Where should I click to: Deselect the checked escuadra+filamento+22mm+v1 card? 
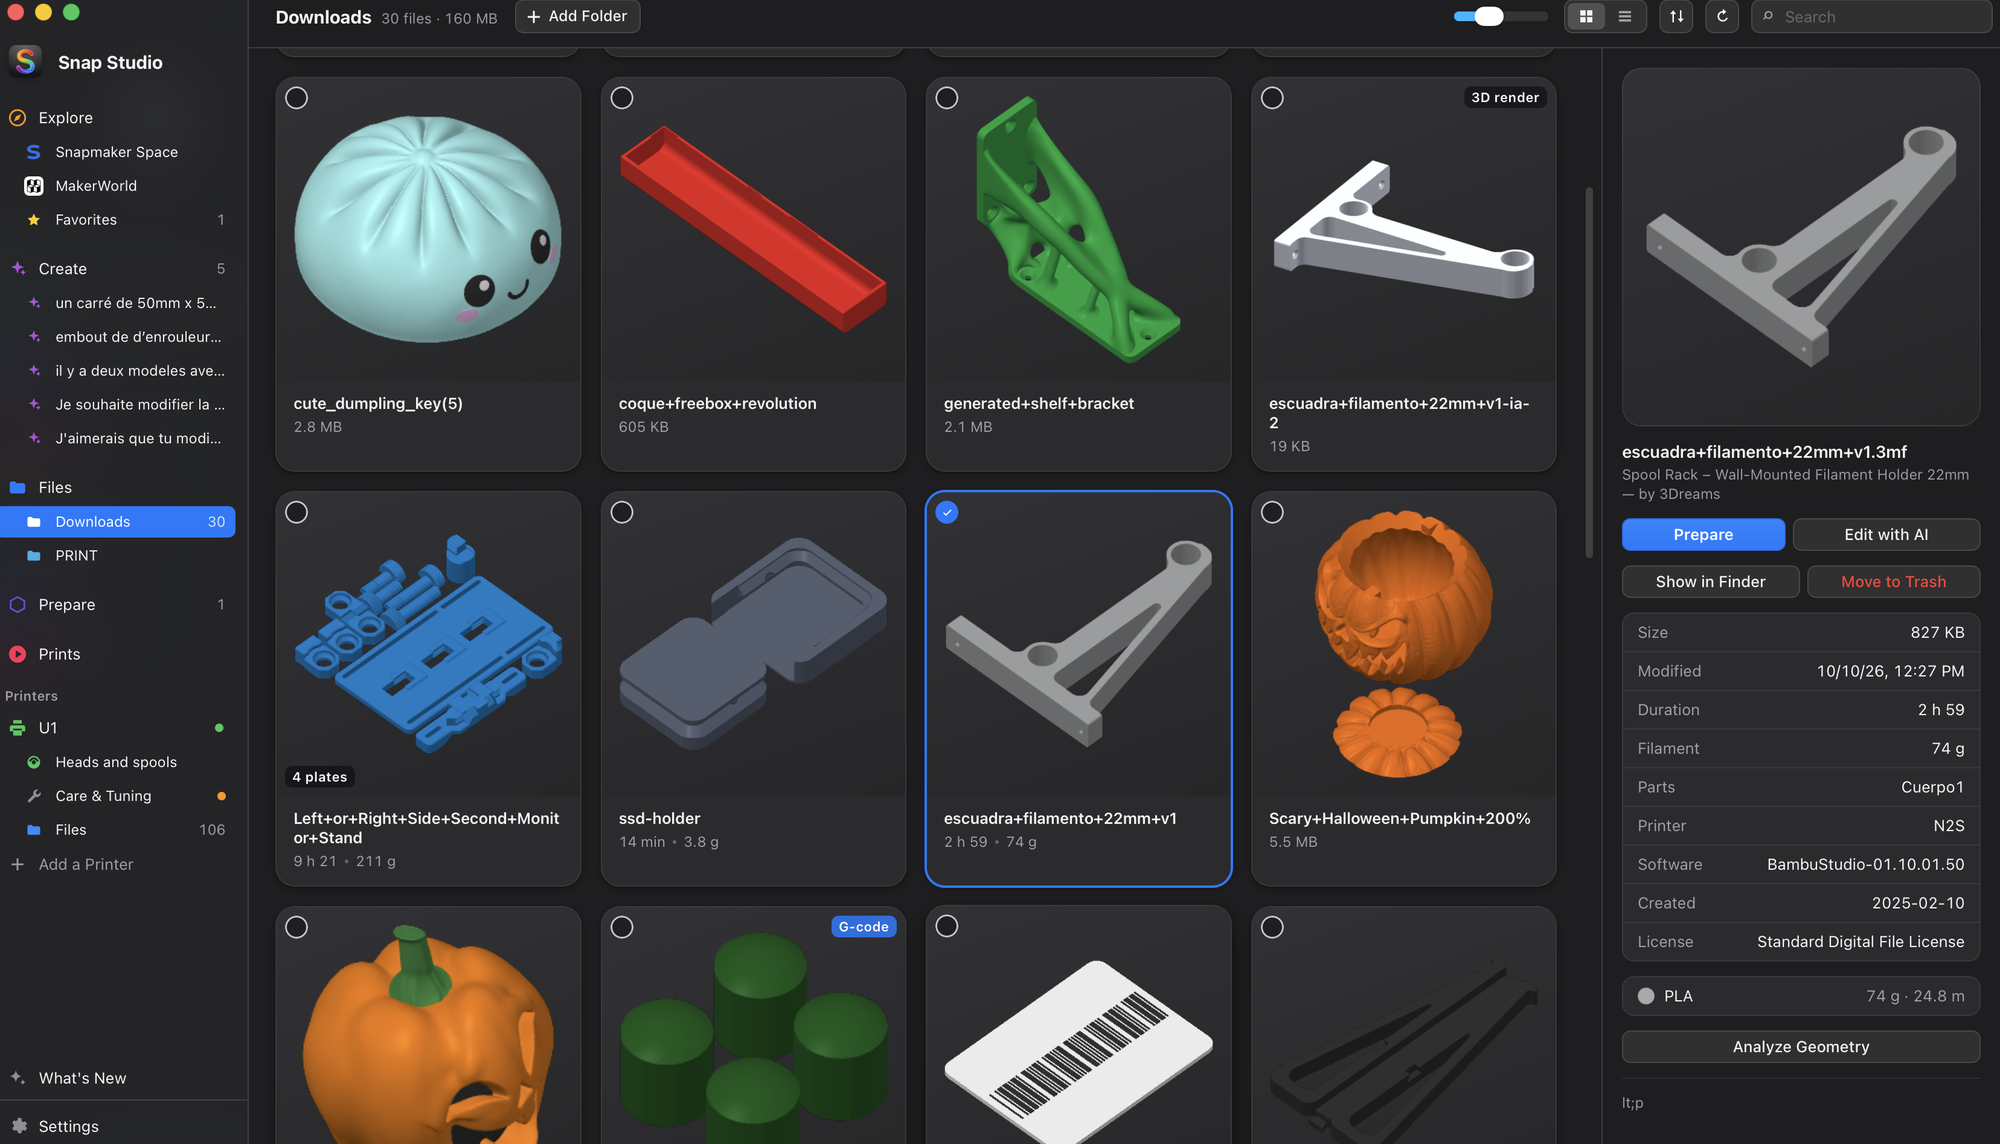point(947,512)
